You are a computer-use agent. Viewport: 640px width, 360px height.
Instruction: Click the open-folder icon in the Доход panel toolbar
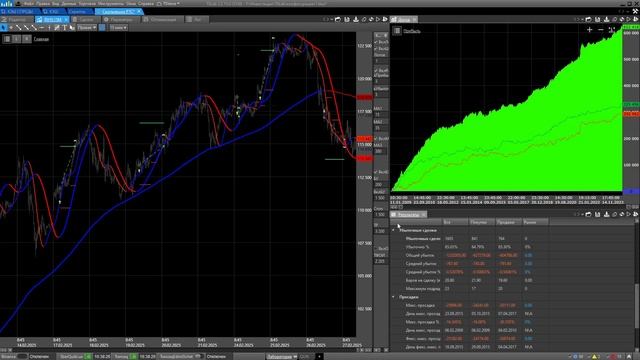(x=588, y=19)
